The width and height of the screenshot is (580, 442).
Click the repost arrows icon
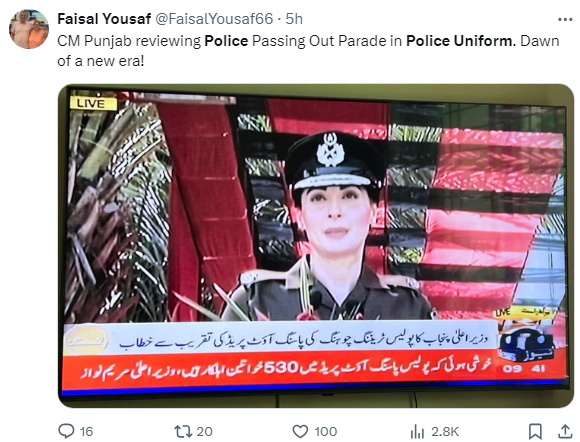pos(183,431)
